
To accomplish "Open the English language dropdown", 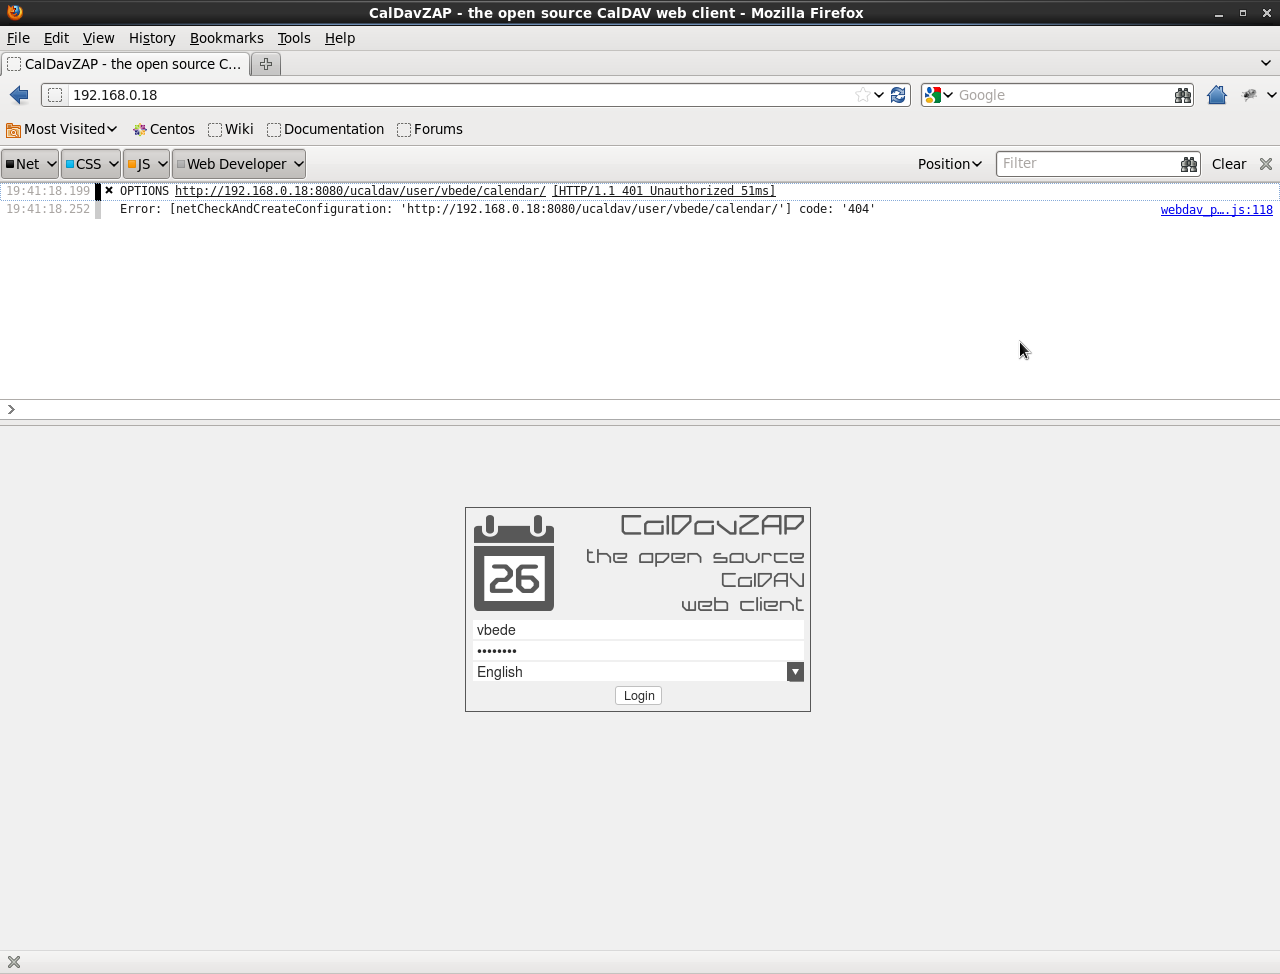I will (x=795, y=672).
